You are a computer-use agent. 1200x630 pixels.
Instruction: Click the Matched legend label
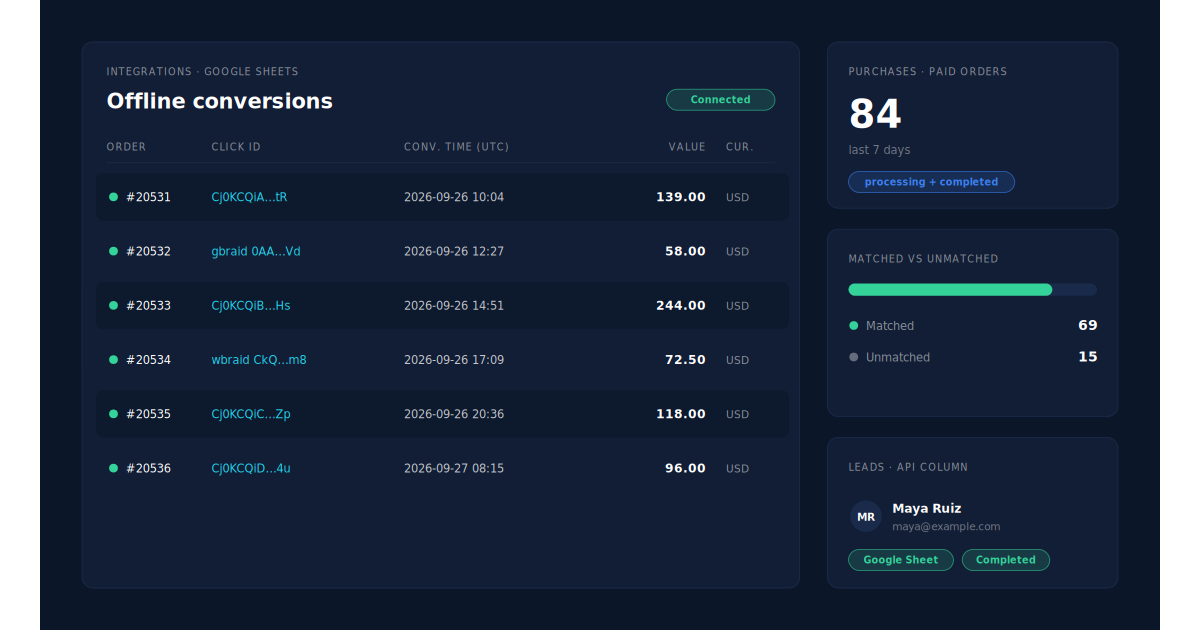pos(890,326)
